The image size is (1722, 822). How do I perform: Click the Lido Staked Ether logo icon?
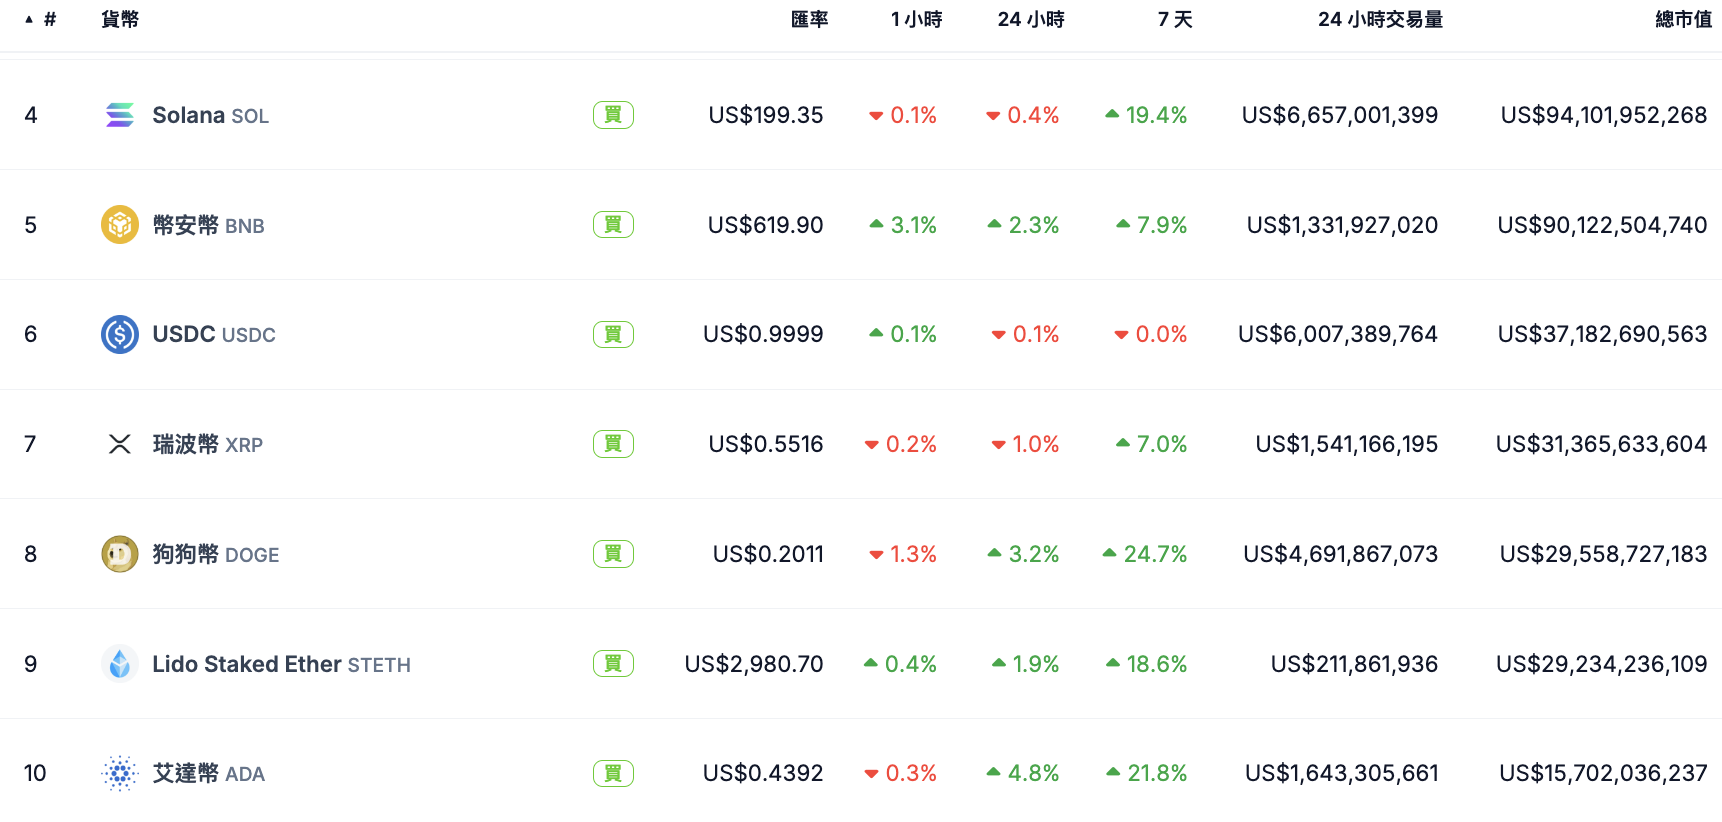point(120,664)
